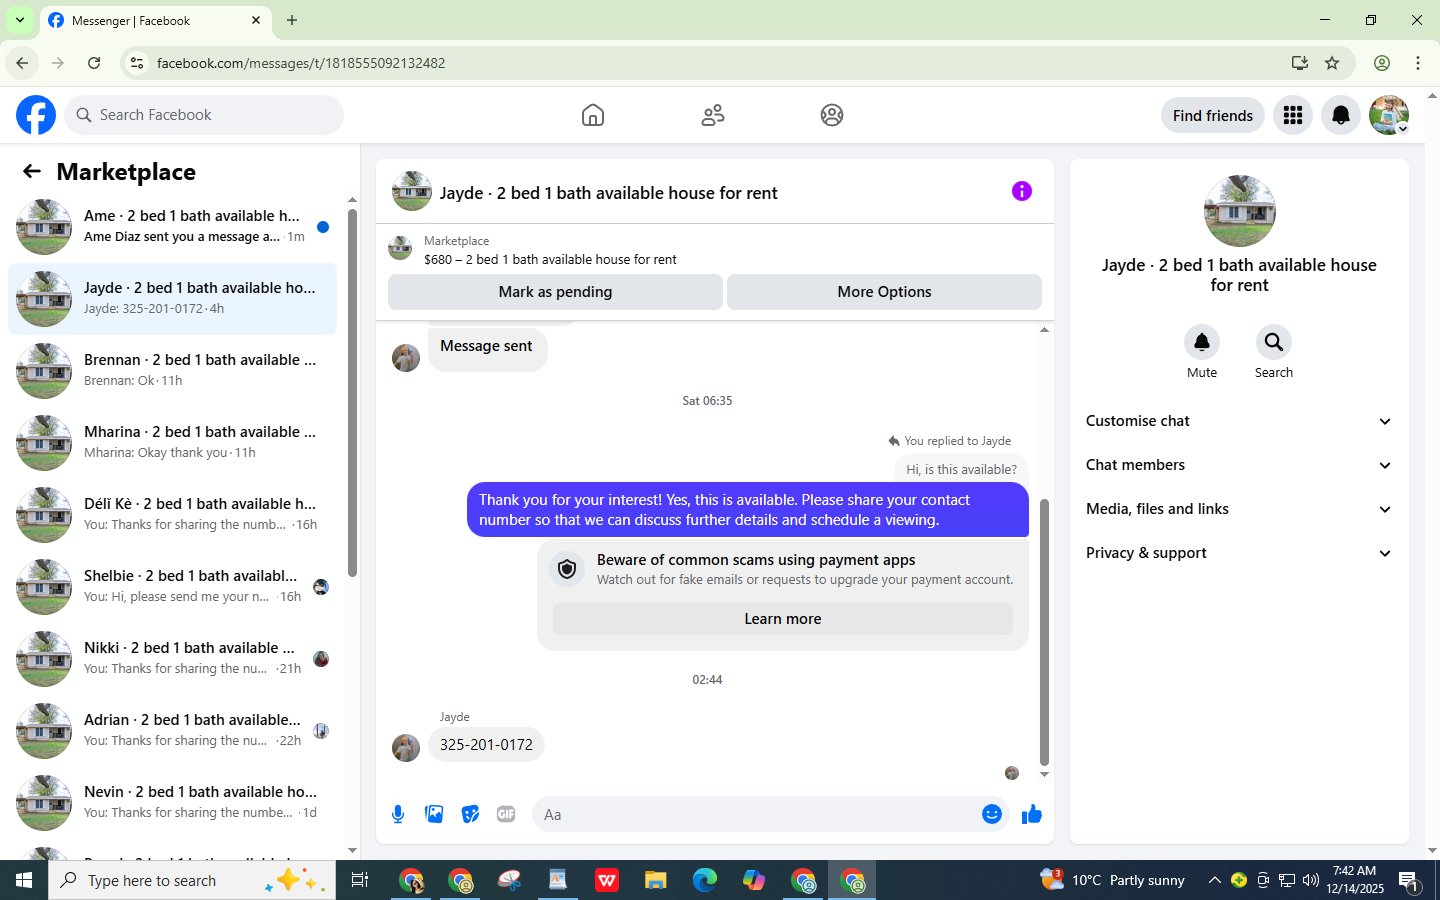Open the chat with Mharina
The height and width of the screenshot is (900, 1440).
172,443
